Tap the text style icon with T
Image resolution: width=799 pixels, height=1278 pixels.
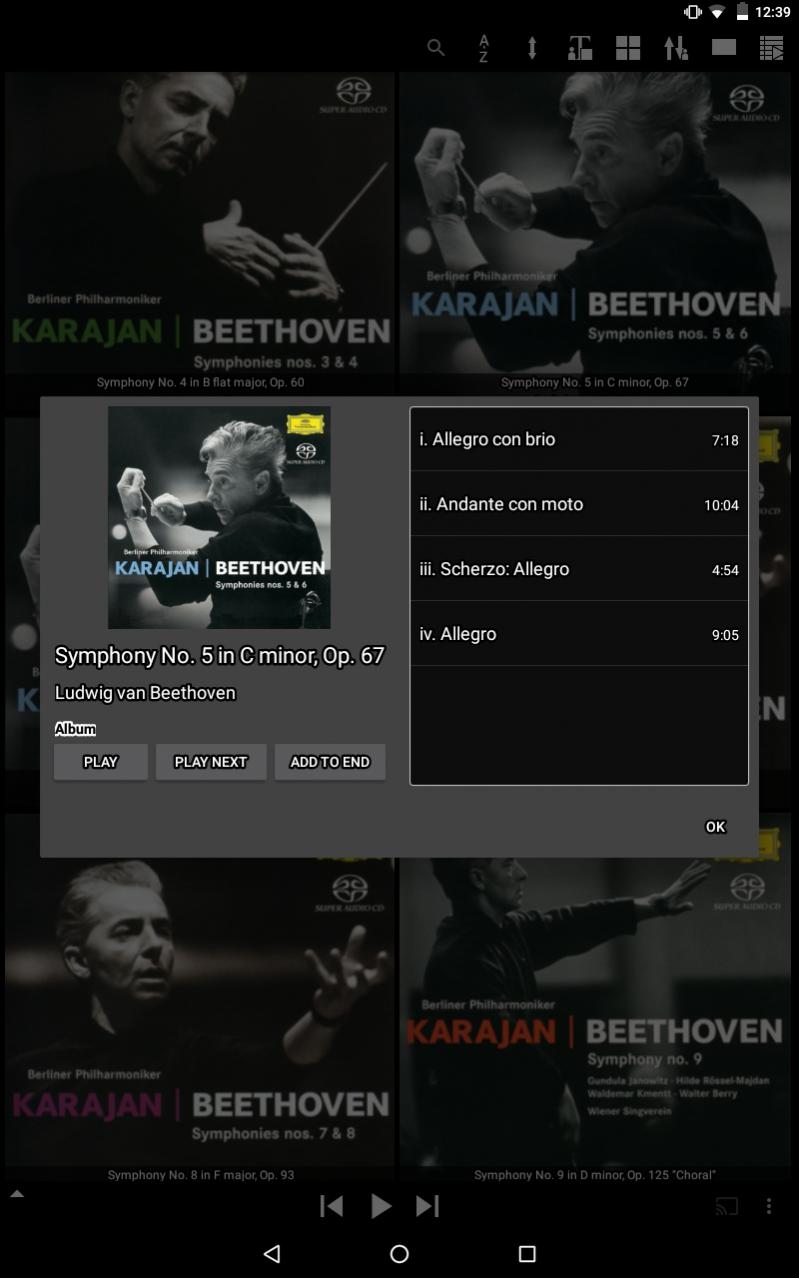click(580, 47)
